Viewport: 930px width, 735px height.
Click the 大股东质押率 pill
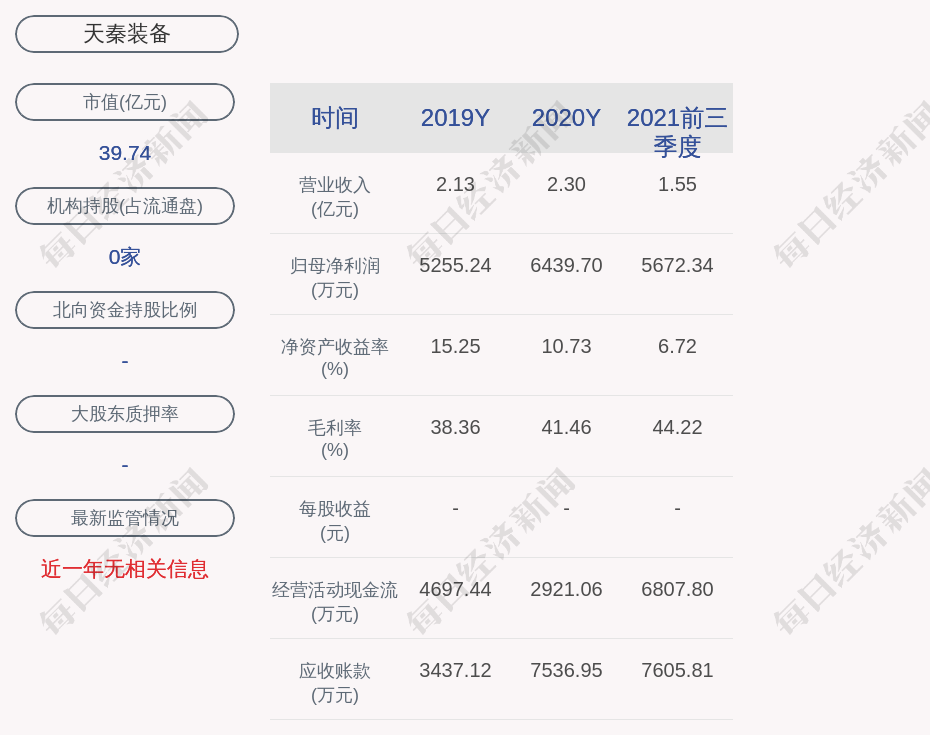coord(125,414)
